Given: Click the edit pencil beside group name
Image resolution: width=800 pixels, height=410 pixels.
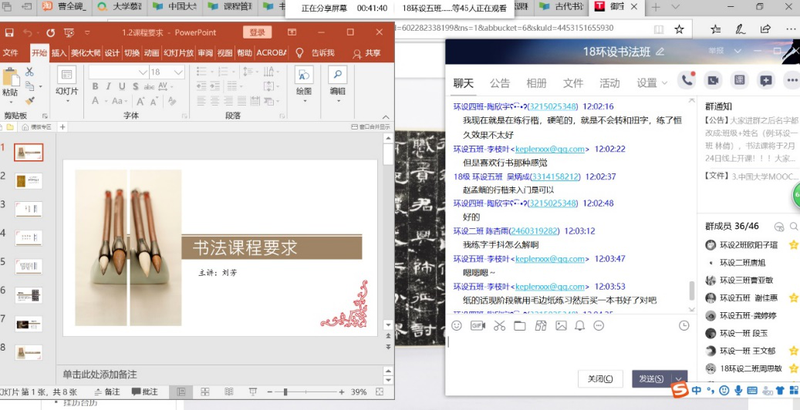Looking at the screenshot, I should (660, 52).
